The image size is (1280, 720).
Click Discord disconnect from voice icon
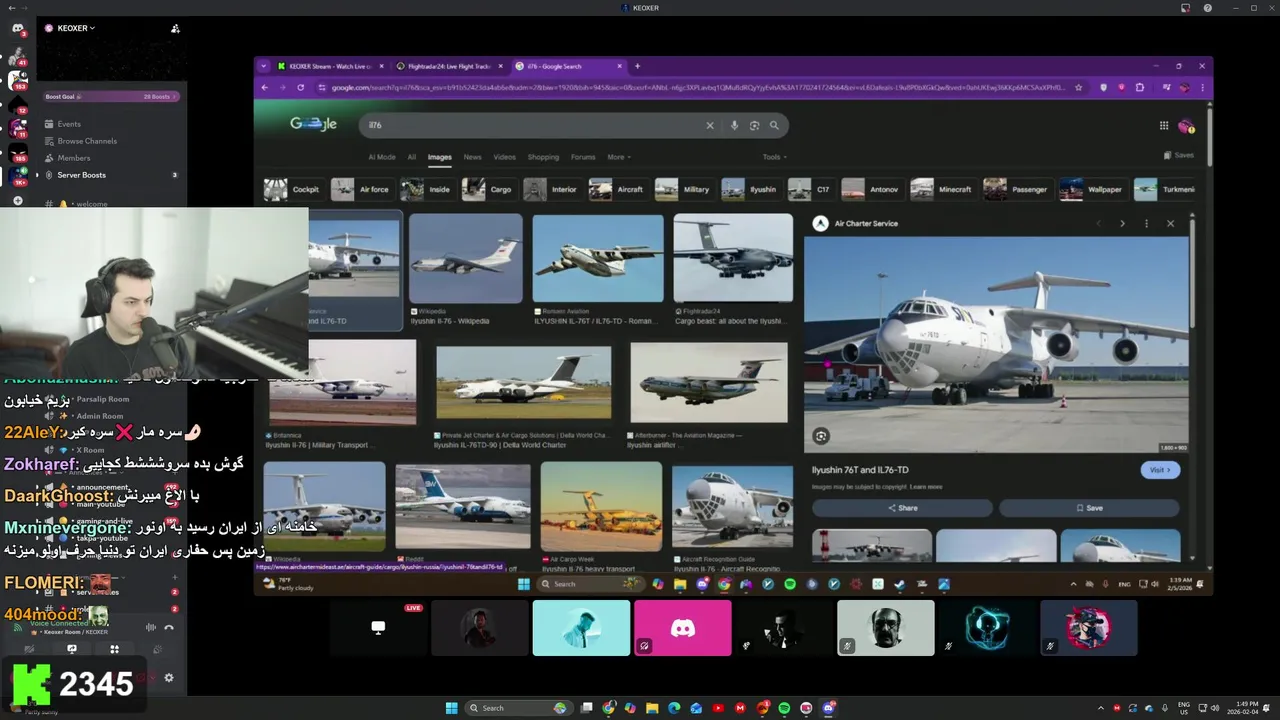[169, 627]
